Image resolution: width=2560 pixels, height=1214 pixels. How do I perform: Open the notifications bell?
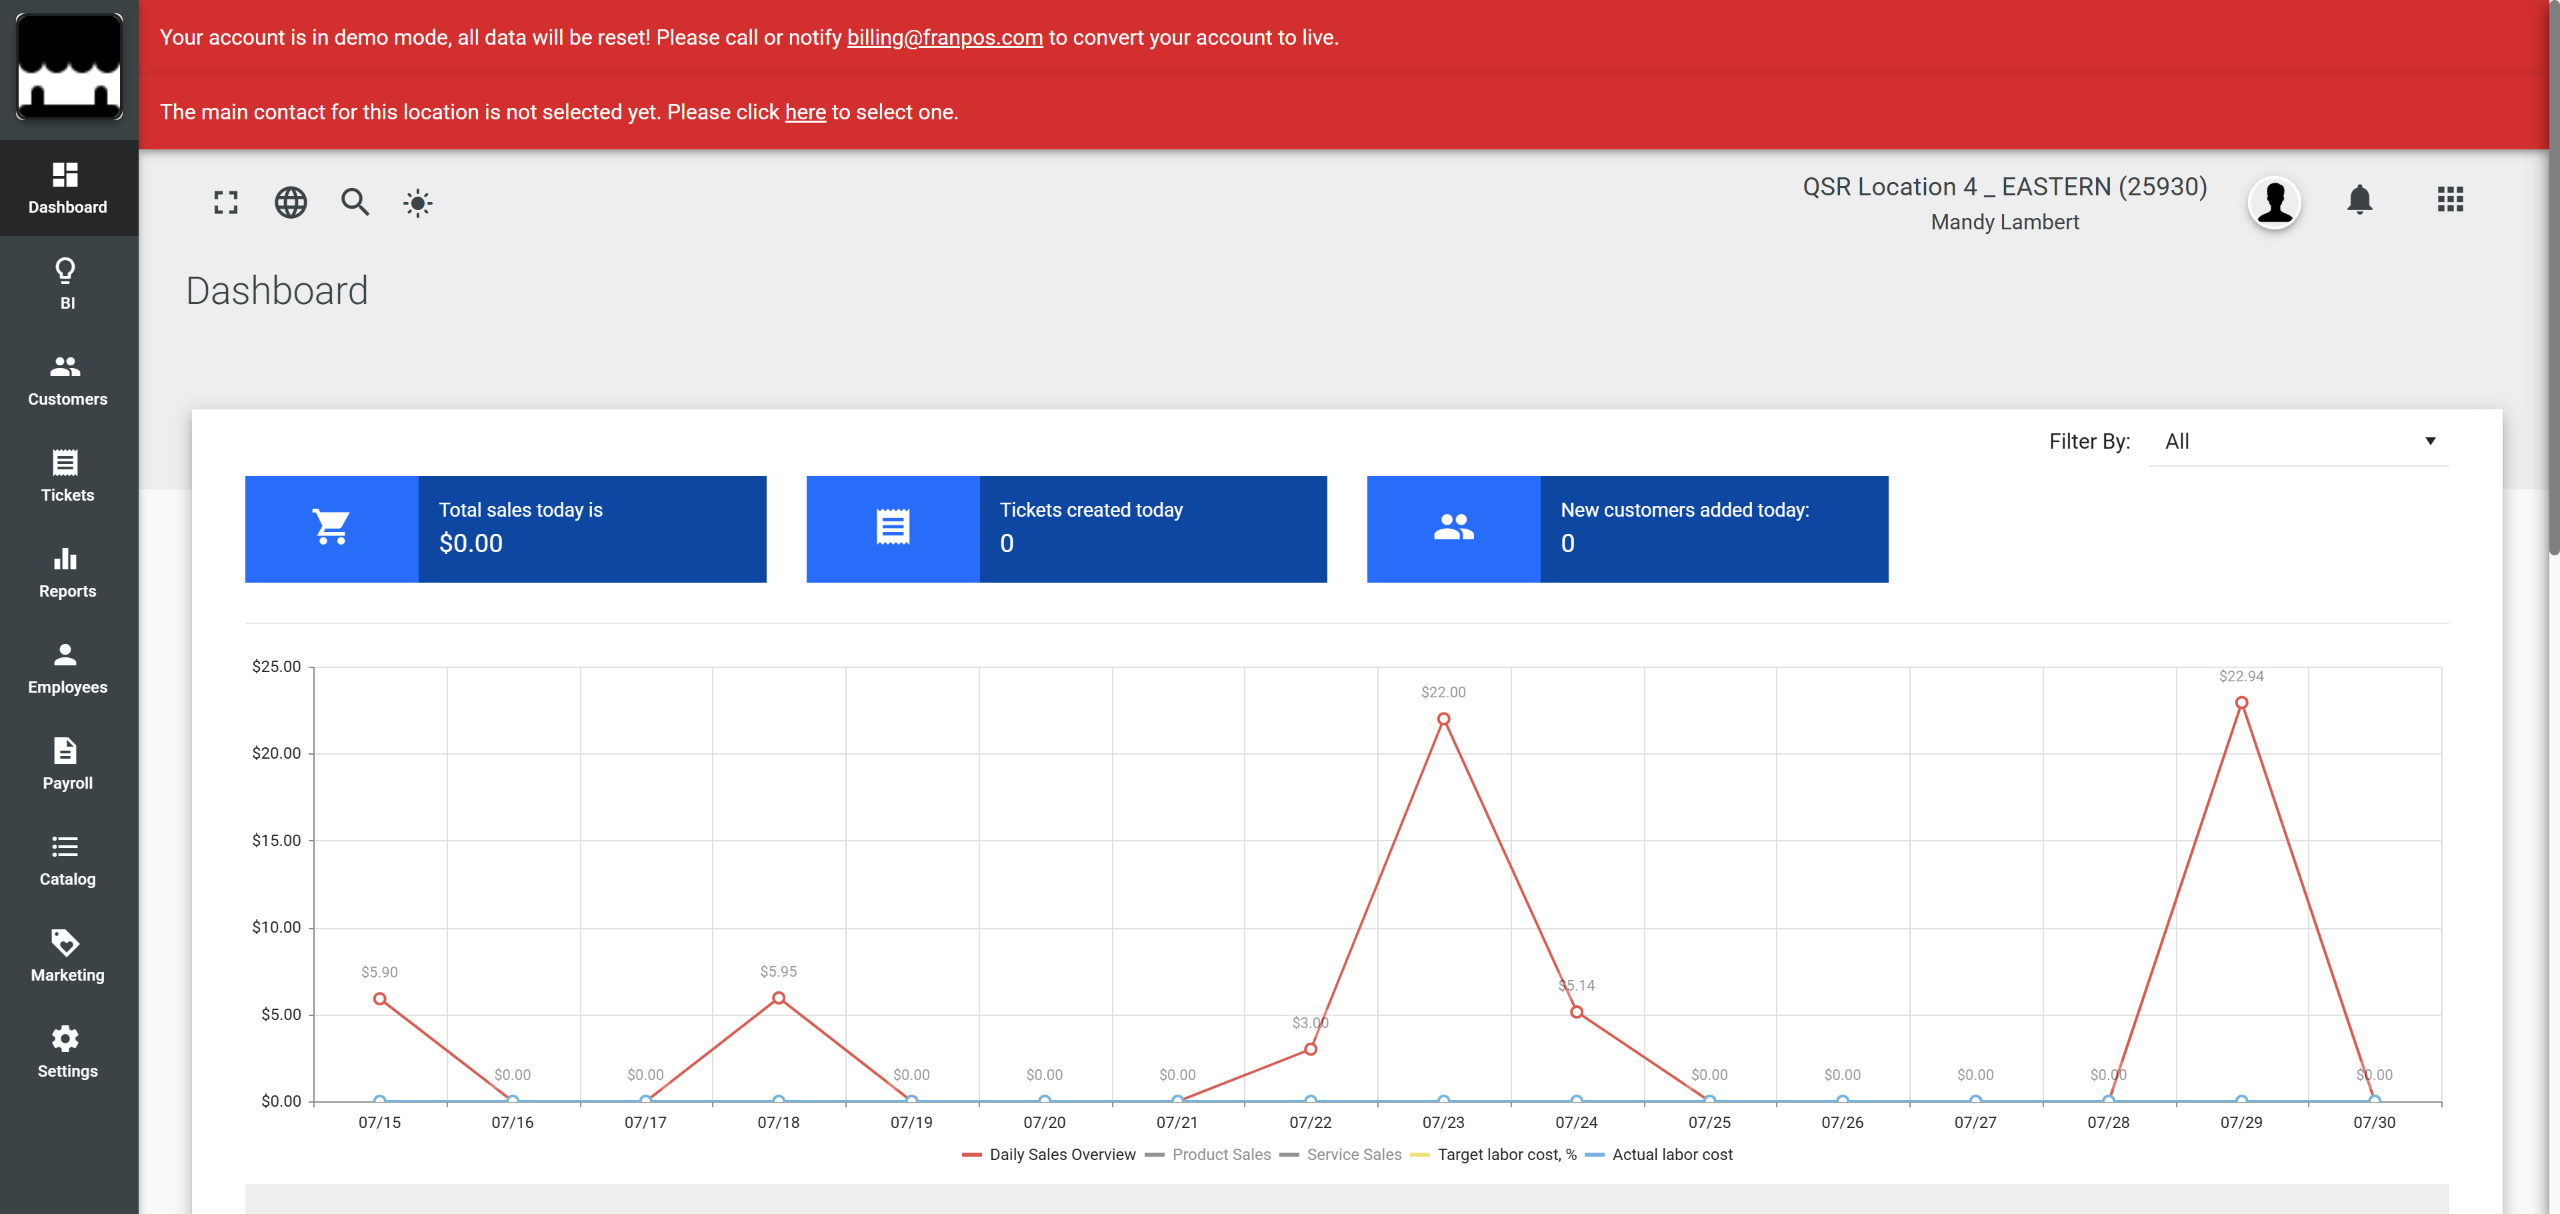(x=2360, y=200)
